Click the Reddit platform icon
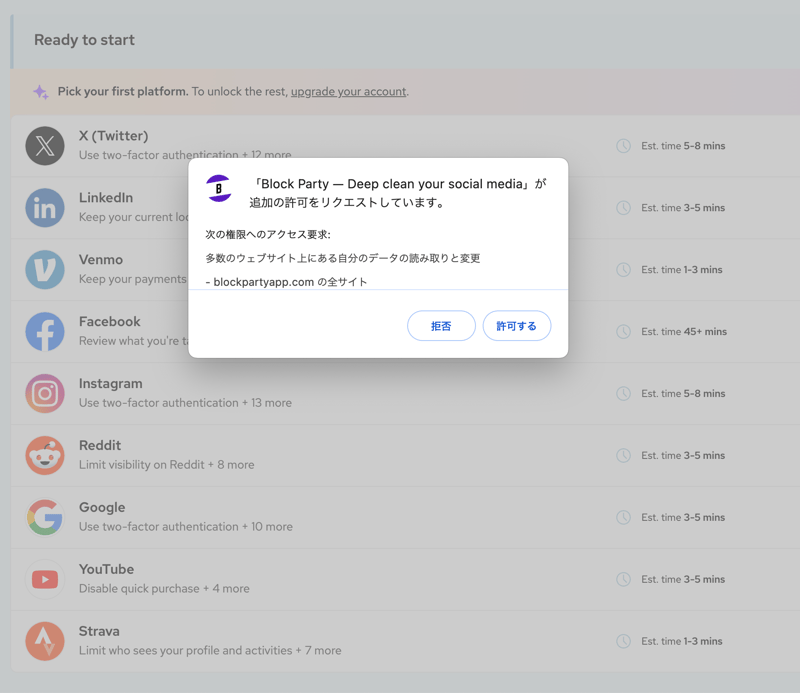 click(x=45, y=455)
